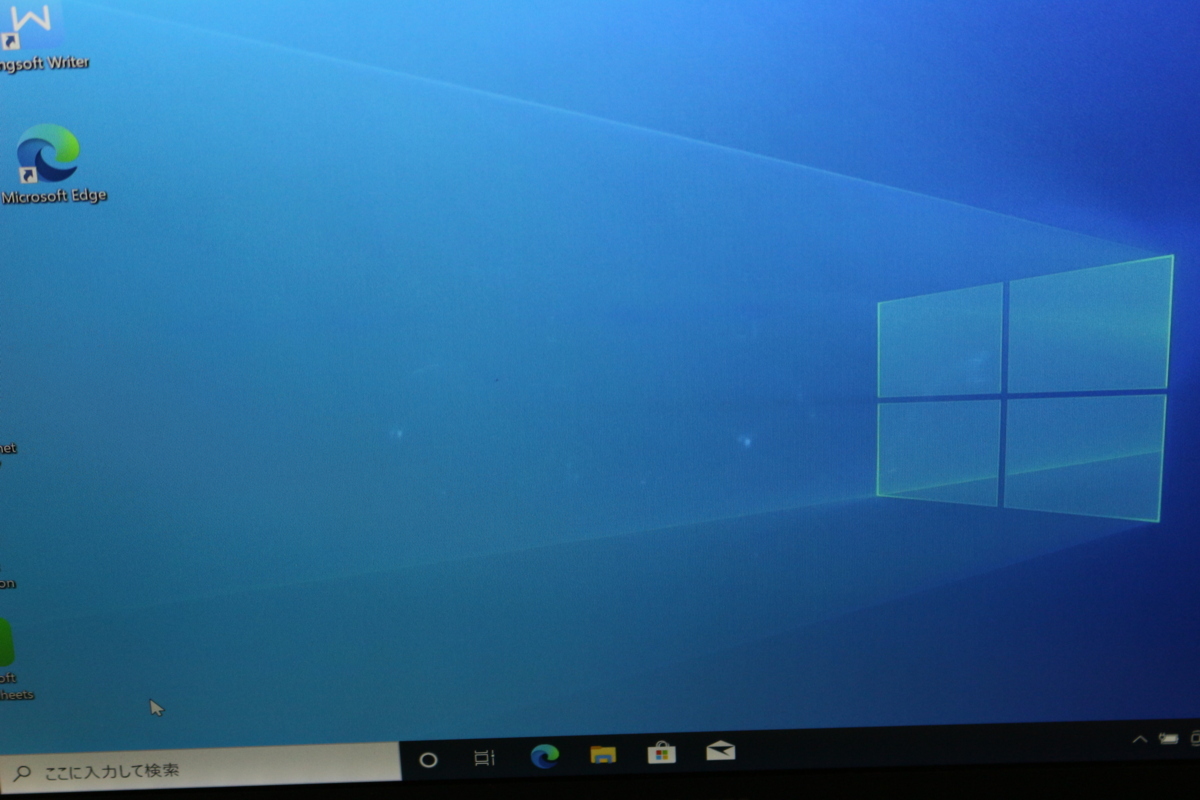Click the Cortana circle on the taskbar

[x=428, y=760]
